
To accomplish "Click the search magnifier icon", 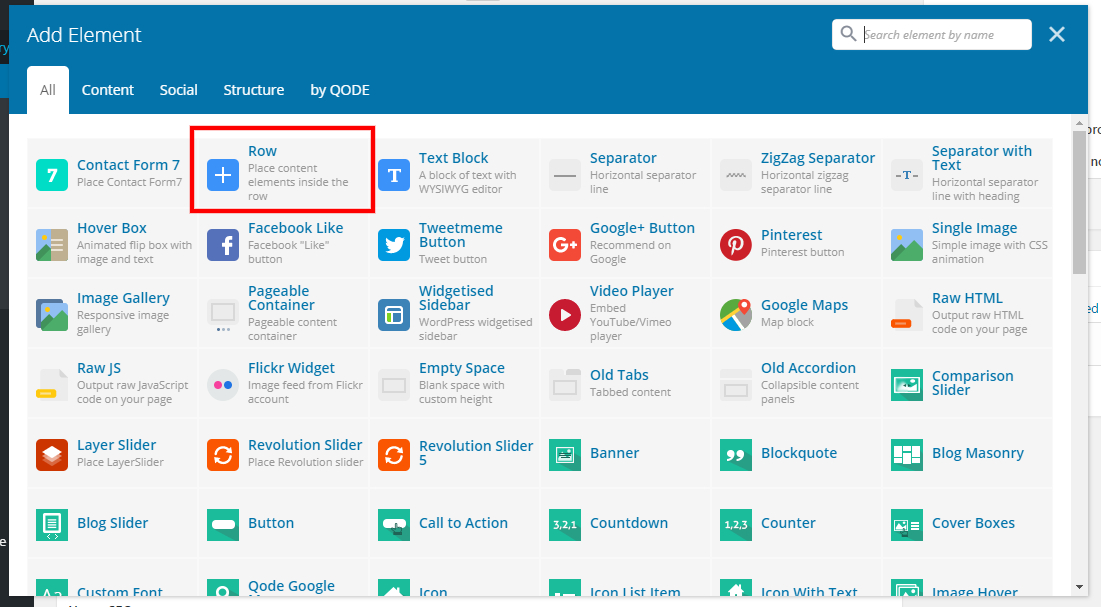I will (848, 34).
